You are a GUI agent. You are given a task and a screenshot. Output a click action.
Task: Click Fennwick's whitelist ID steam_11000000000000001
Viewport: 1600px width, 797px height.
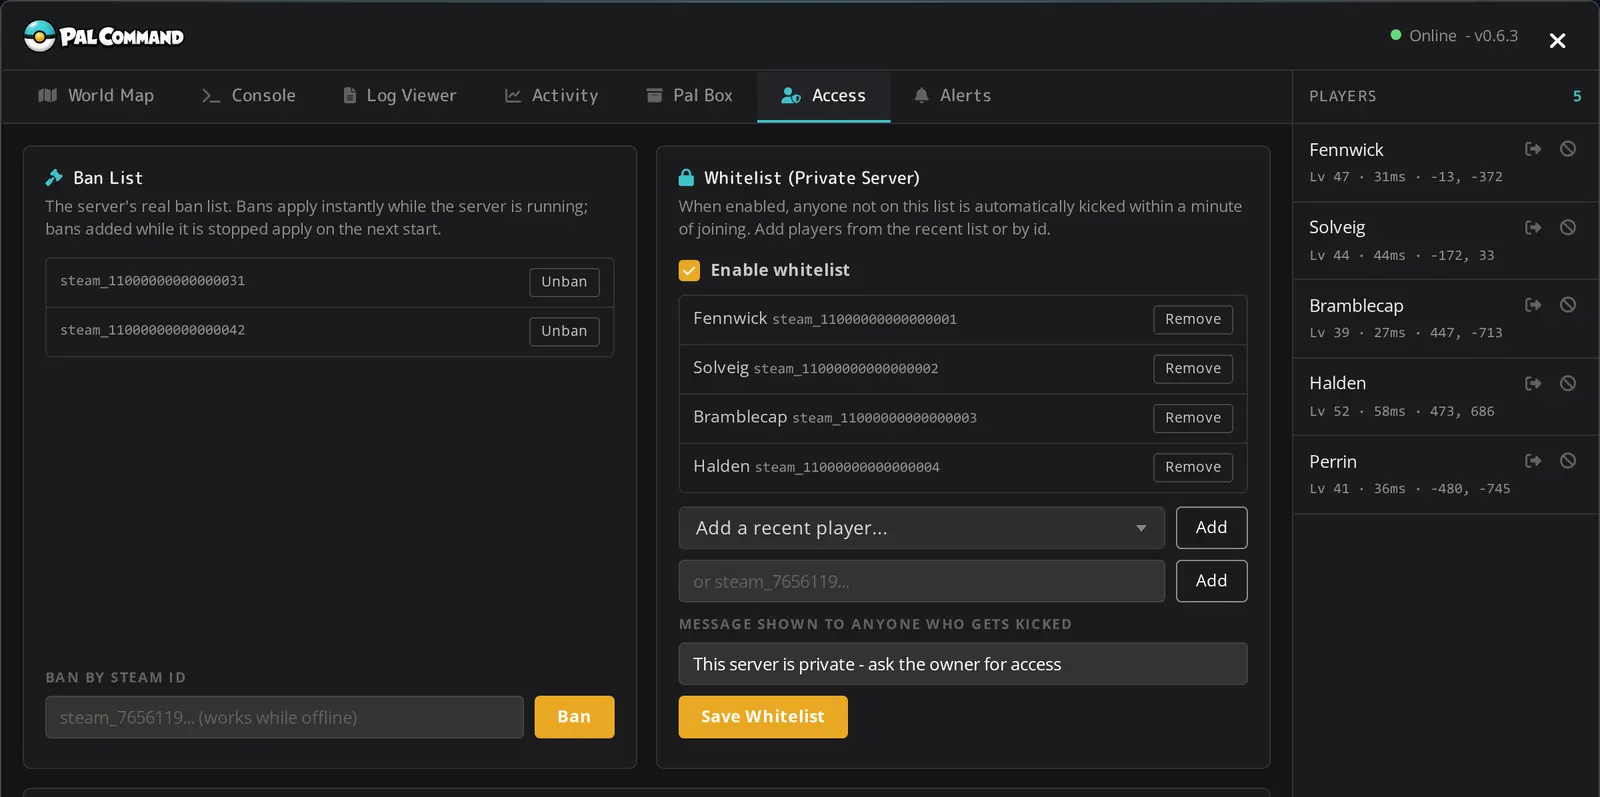click(x=864, y=320)
